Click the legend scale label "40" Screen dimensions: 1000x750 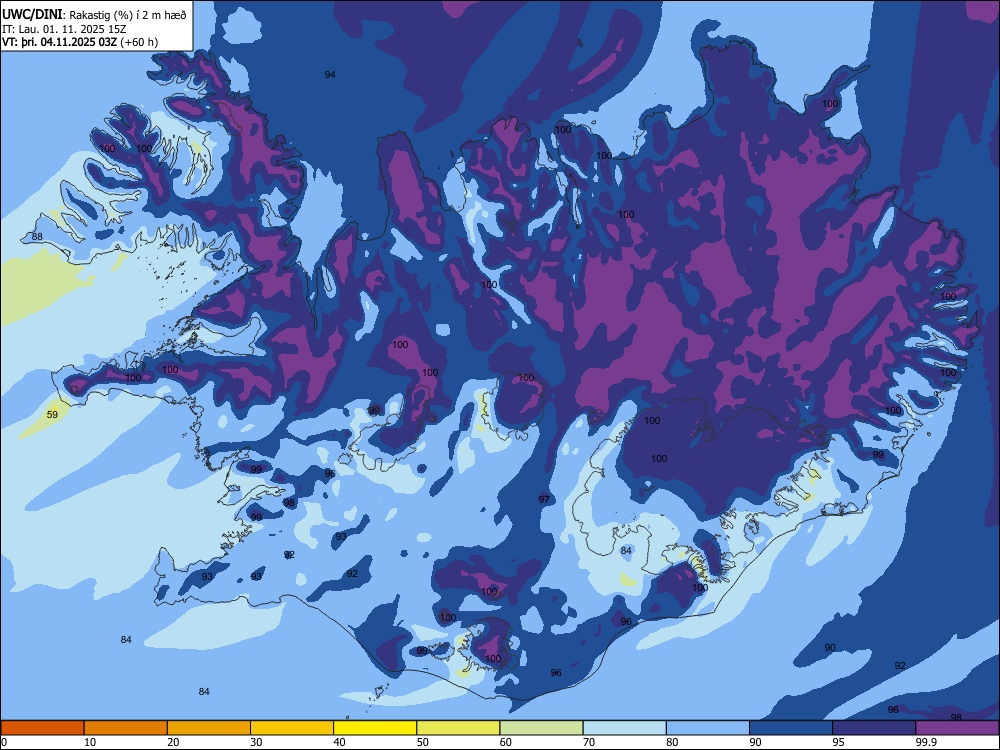[x=340, y=742]
